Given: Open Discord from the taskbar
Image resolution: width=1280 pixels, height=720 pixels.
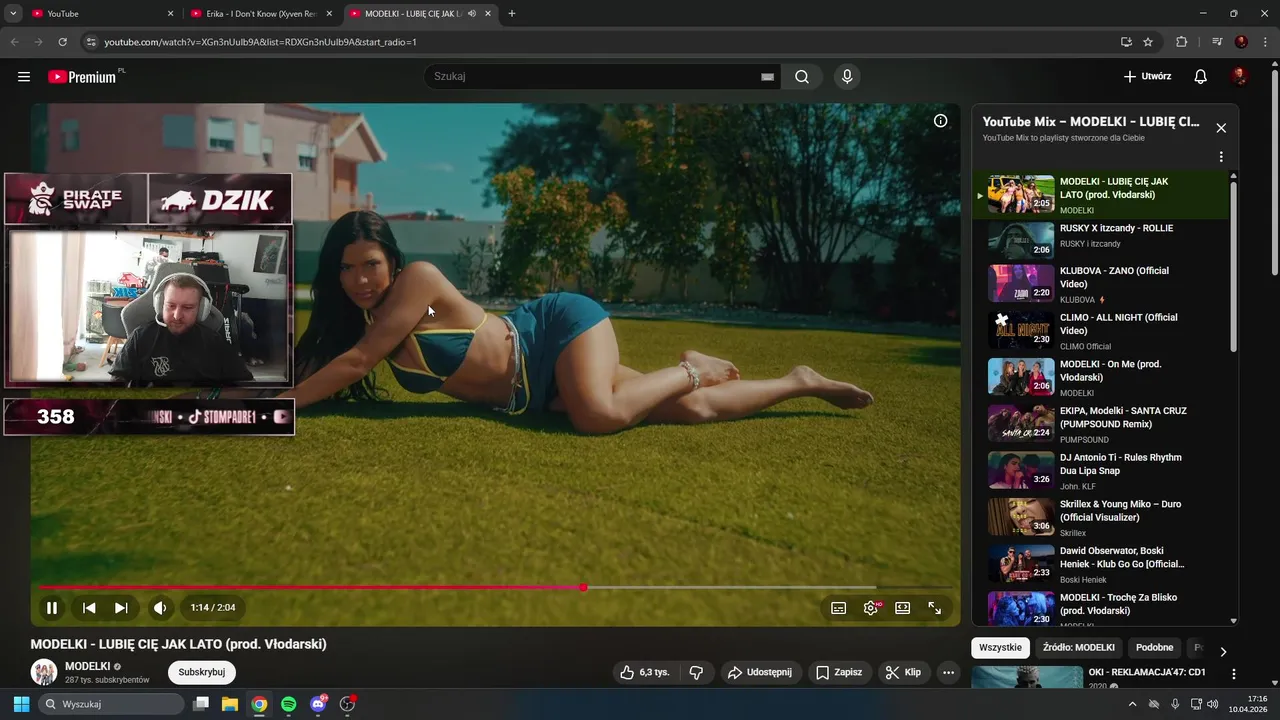Looking at the screenshot, I should [318, 704].
